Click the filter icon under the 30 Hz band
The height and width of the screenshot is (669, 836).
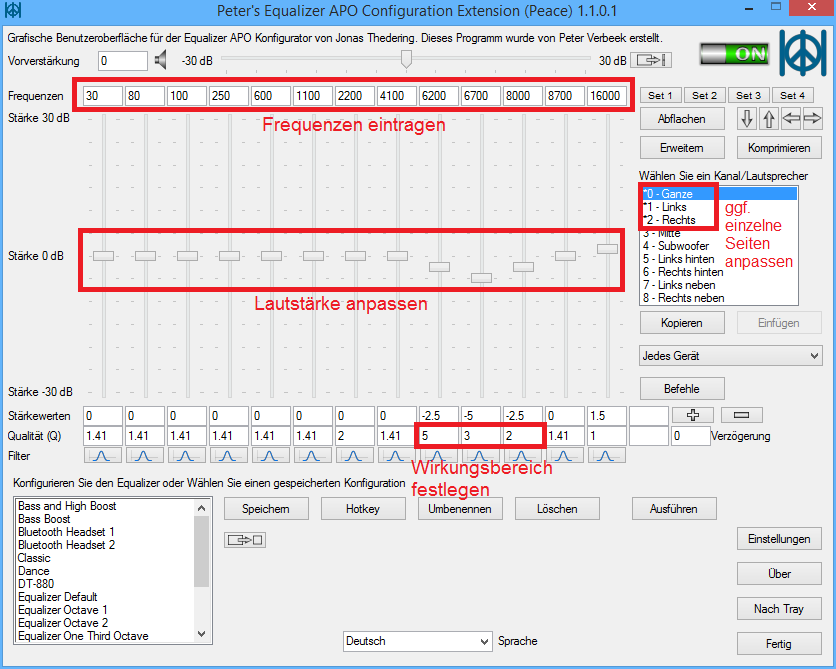click(102, 456)
